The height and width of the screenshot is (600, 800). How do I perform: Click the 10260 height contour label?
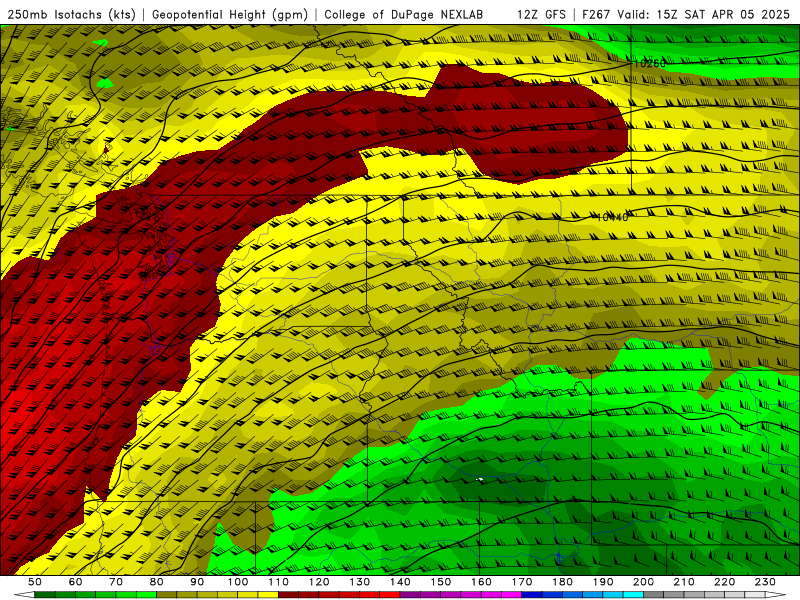pos(650,64)
